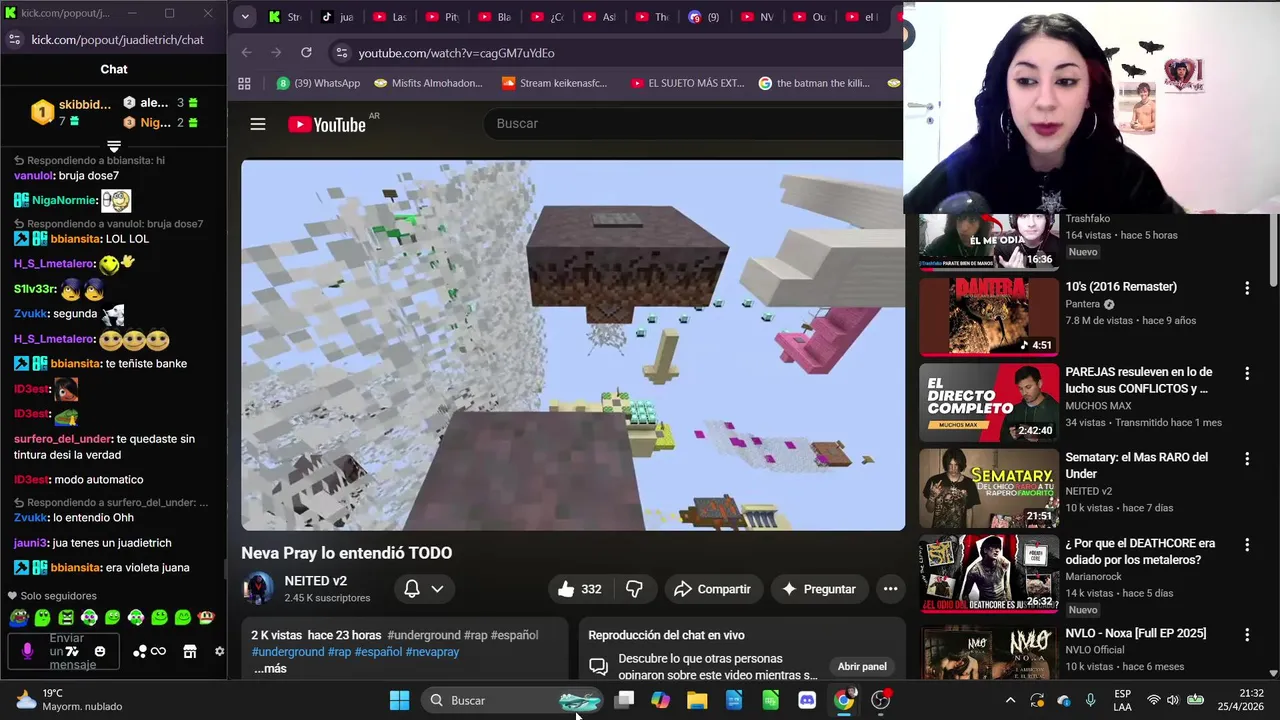The image size is (1280, 720).
Task: Open the Kick popout site controls icon
Action: 14,39
